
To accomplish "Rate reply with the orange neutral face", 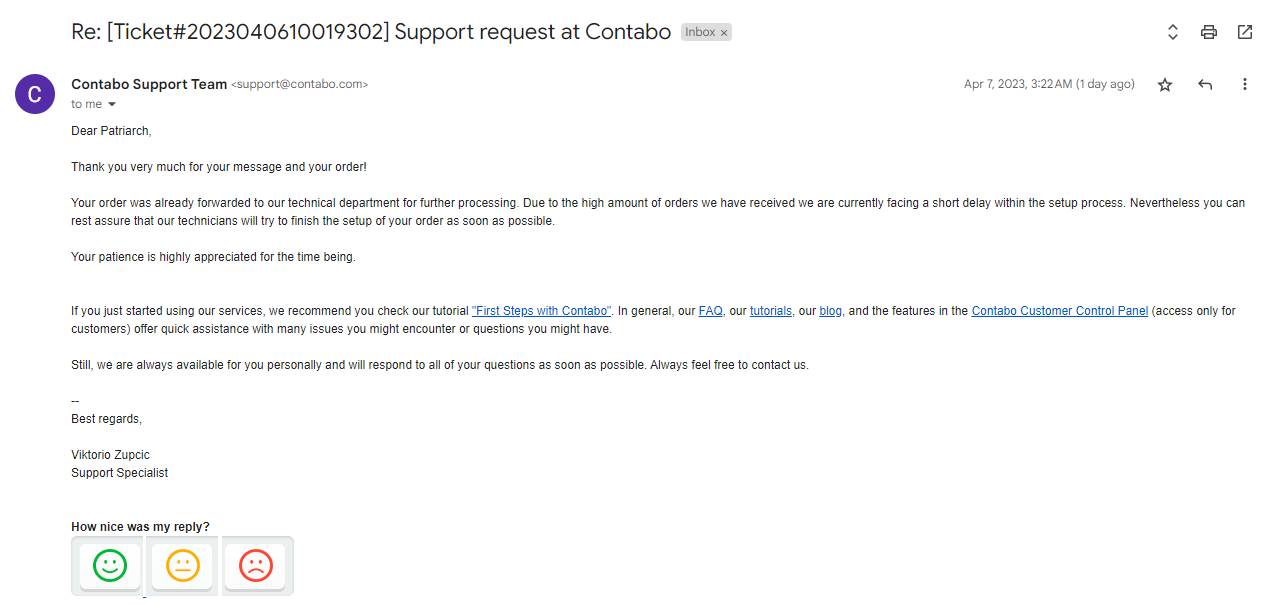I will point(183,566).
